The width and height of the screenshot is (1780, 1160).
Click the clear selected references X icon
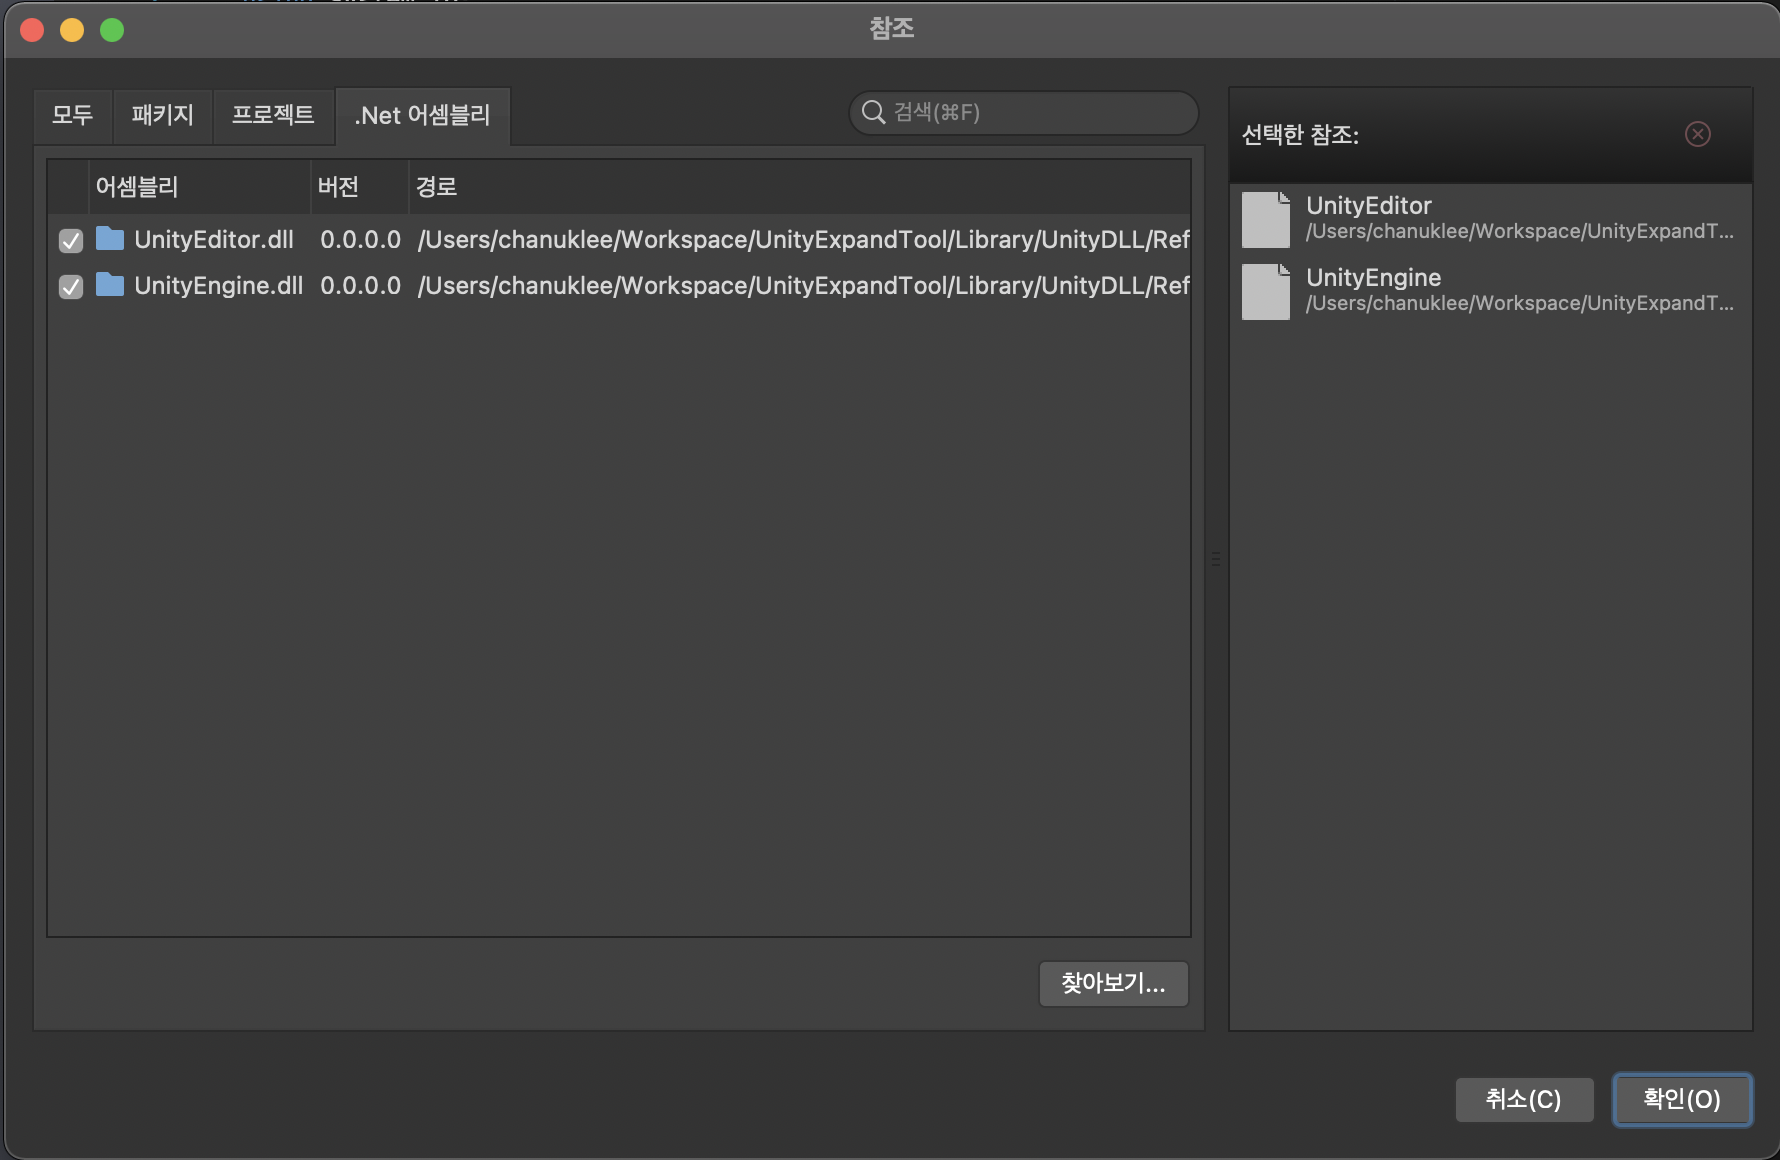coord(1698,134)
